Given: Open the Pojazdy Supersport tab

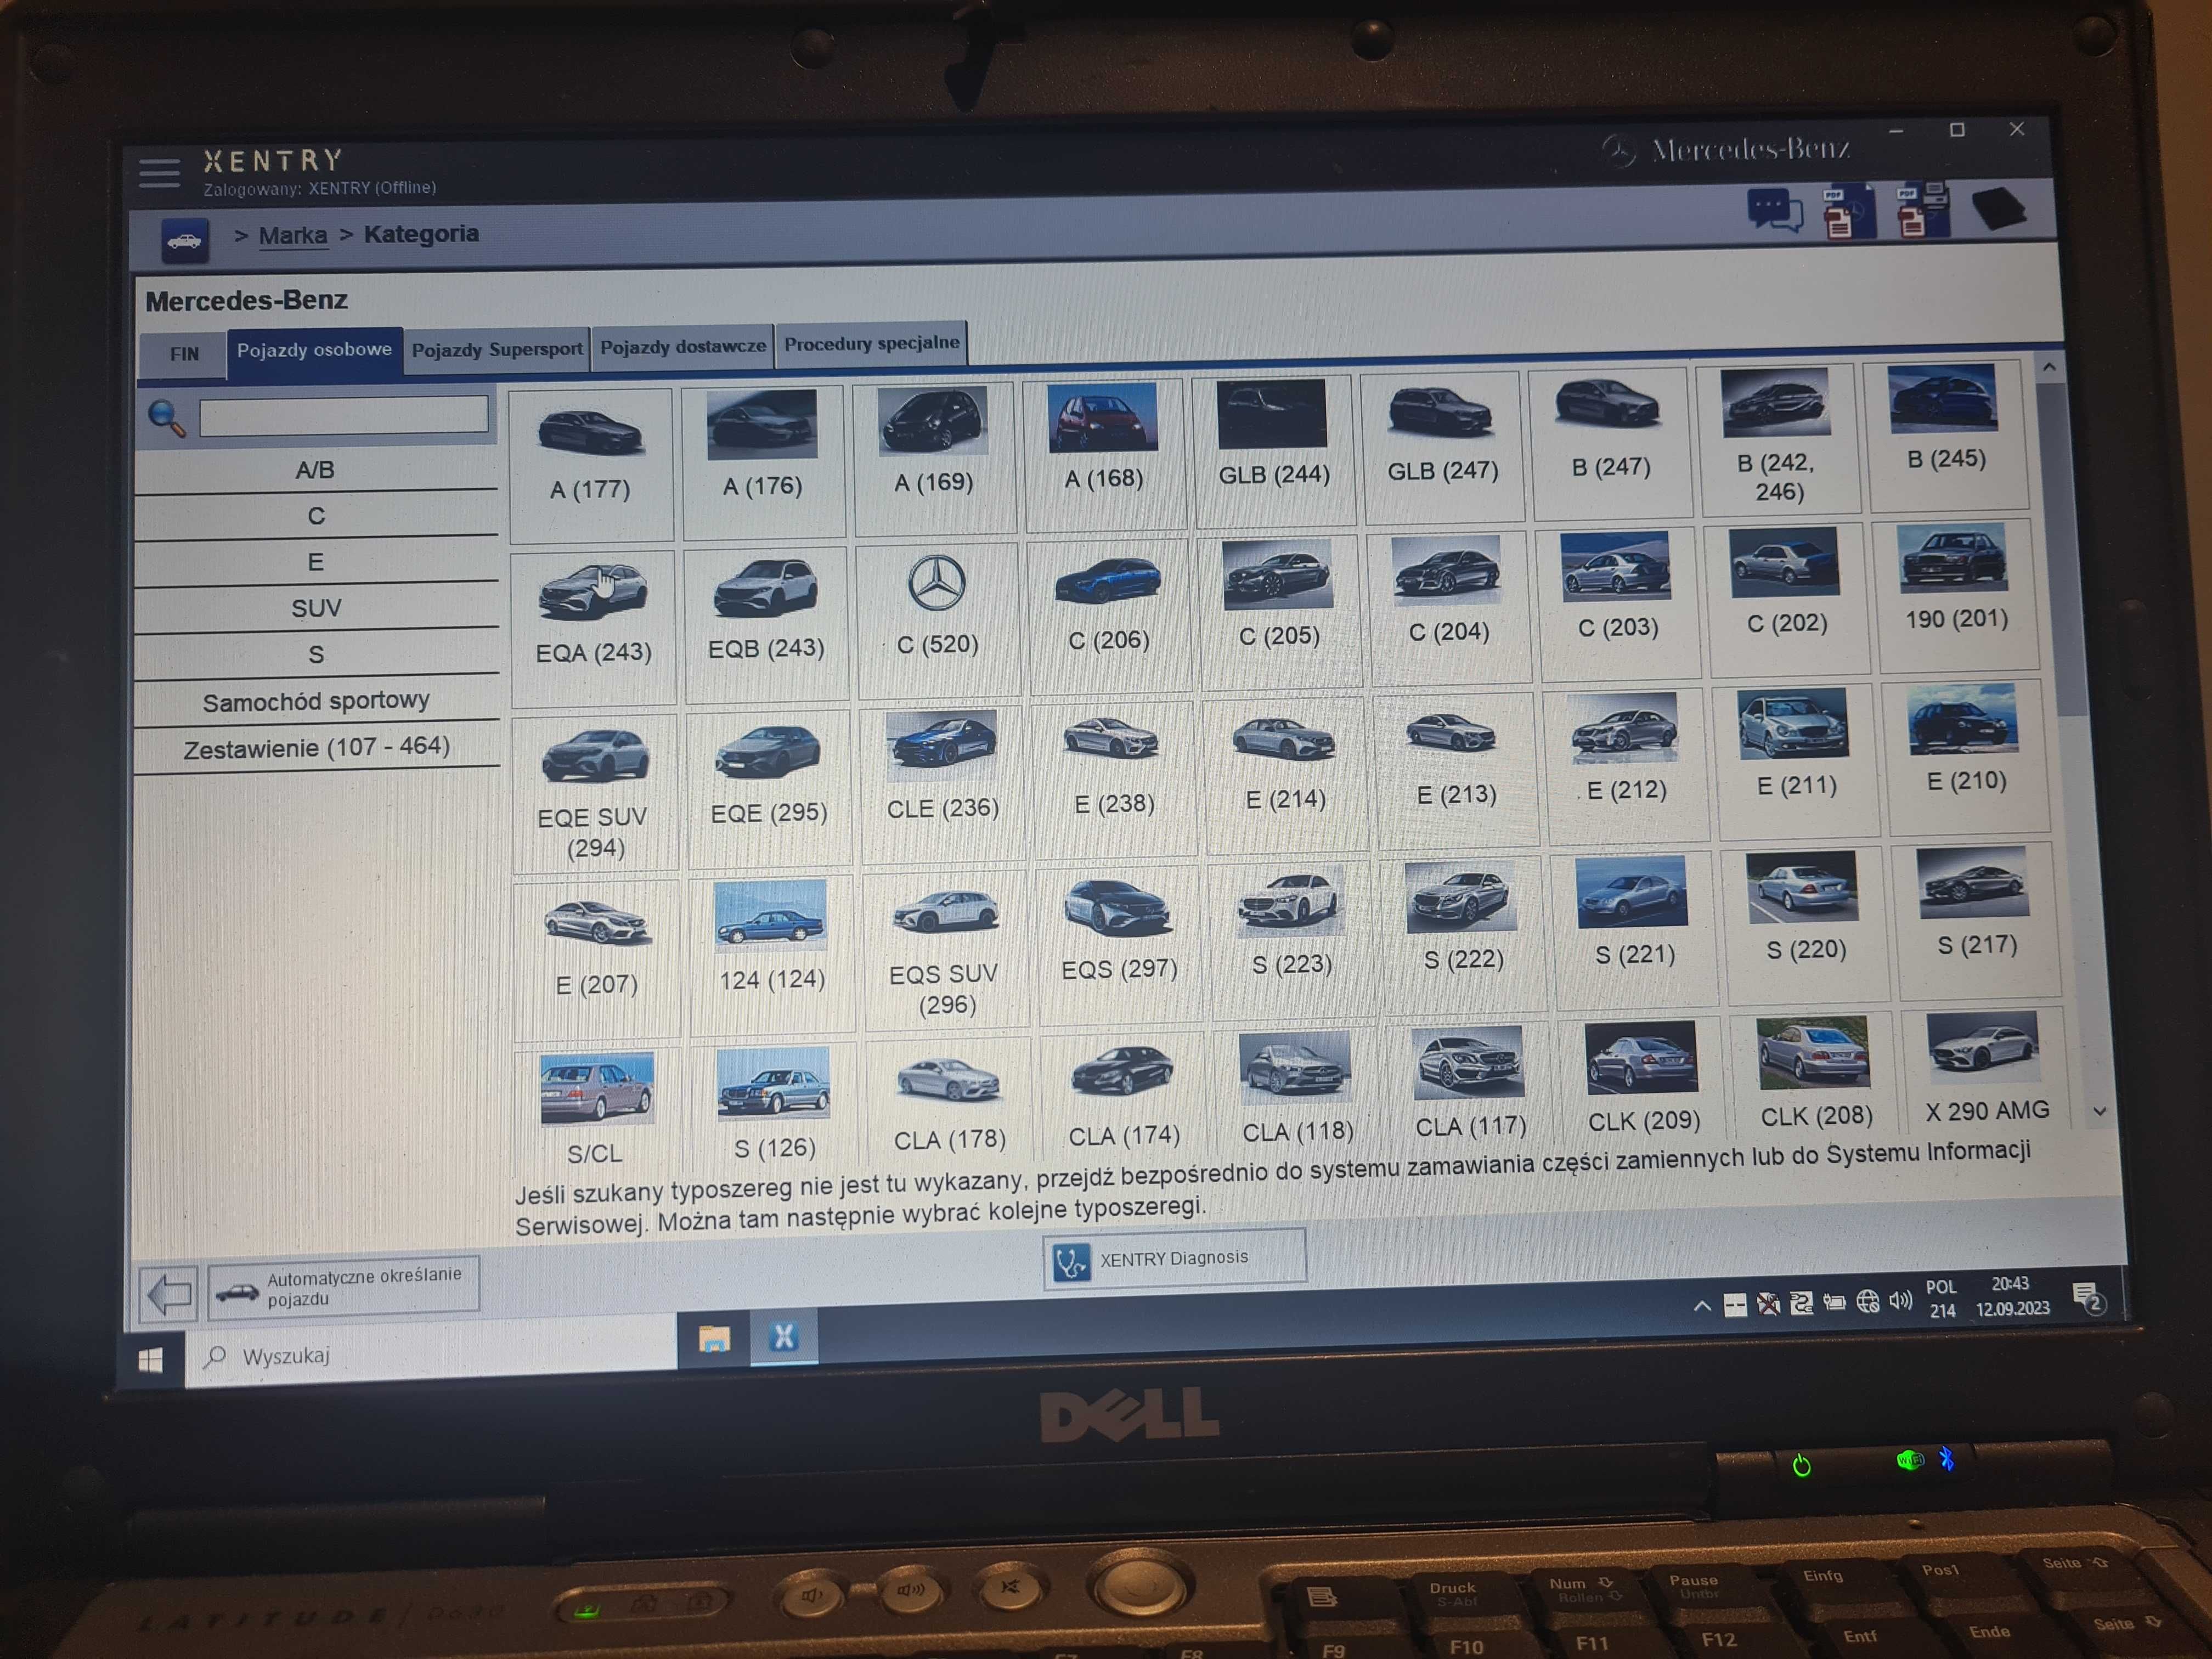Looking at the screenshot, I should click(497, 349).
